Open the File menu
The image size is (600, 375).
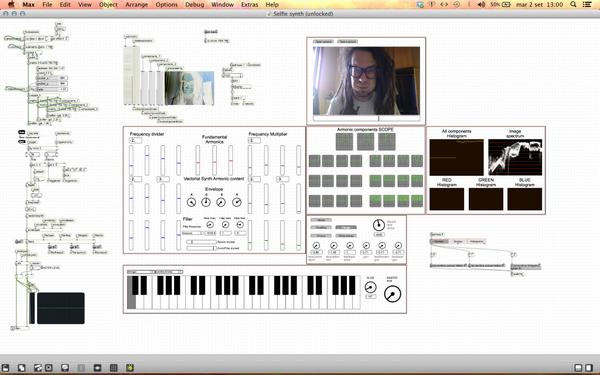tap(47, 5)
